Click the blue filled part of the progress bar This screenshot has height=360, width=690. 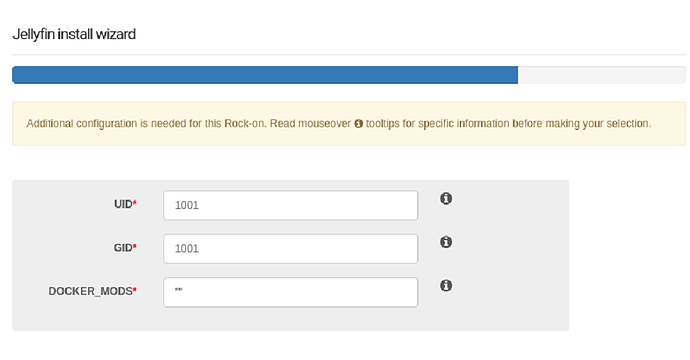click(x=265, y=75)
